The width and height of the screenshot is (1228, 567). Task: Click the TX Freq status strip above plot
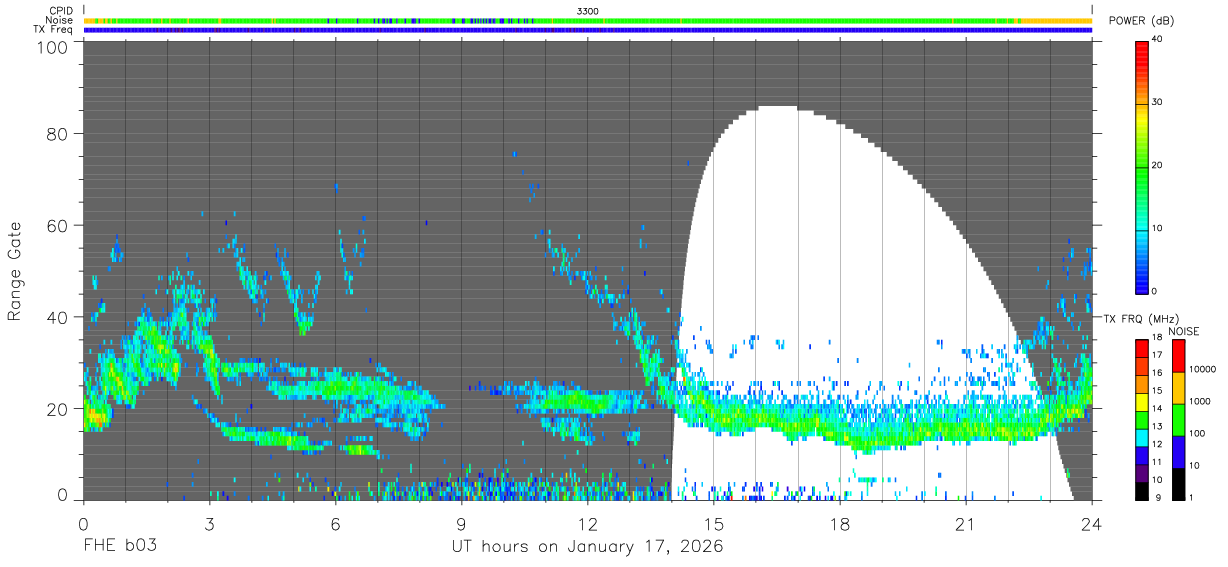tap(587, 30)
